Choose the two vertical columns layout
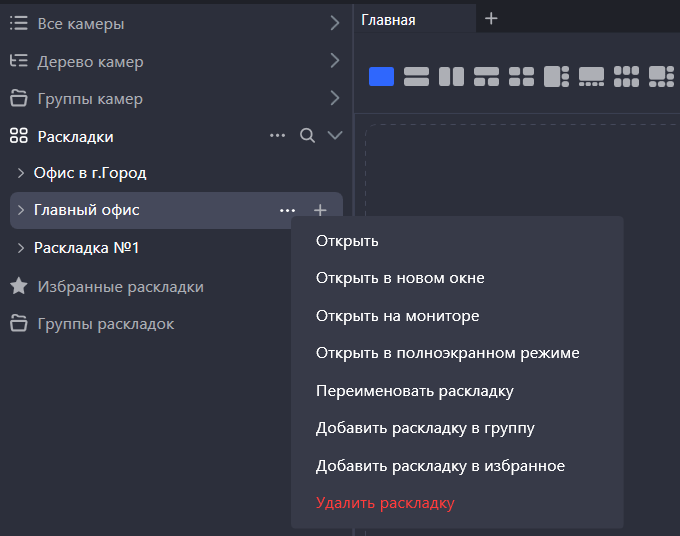This screenshot has height=536, width=680. [x=451, y=77]
